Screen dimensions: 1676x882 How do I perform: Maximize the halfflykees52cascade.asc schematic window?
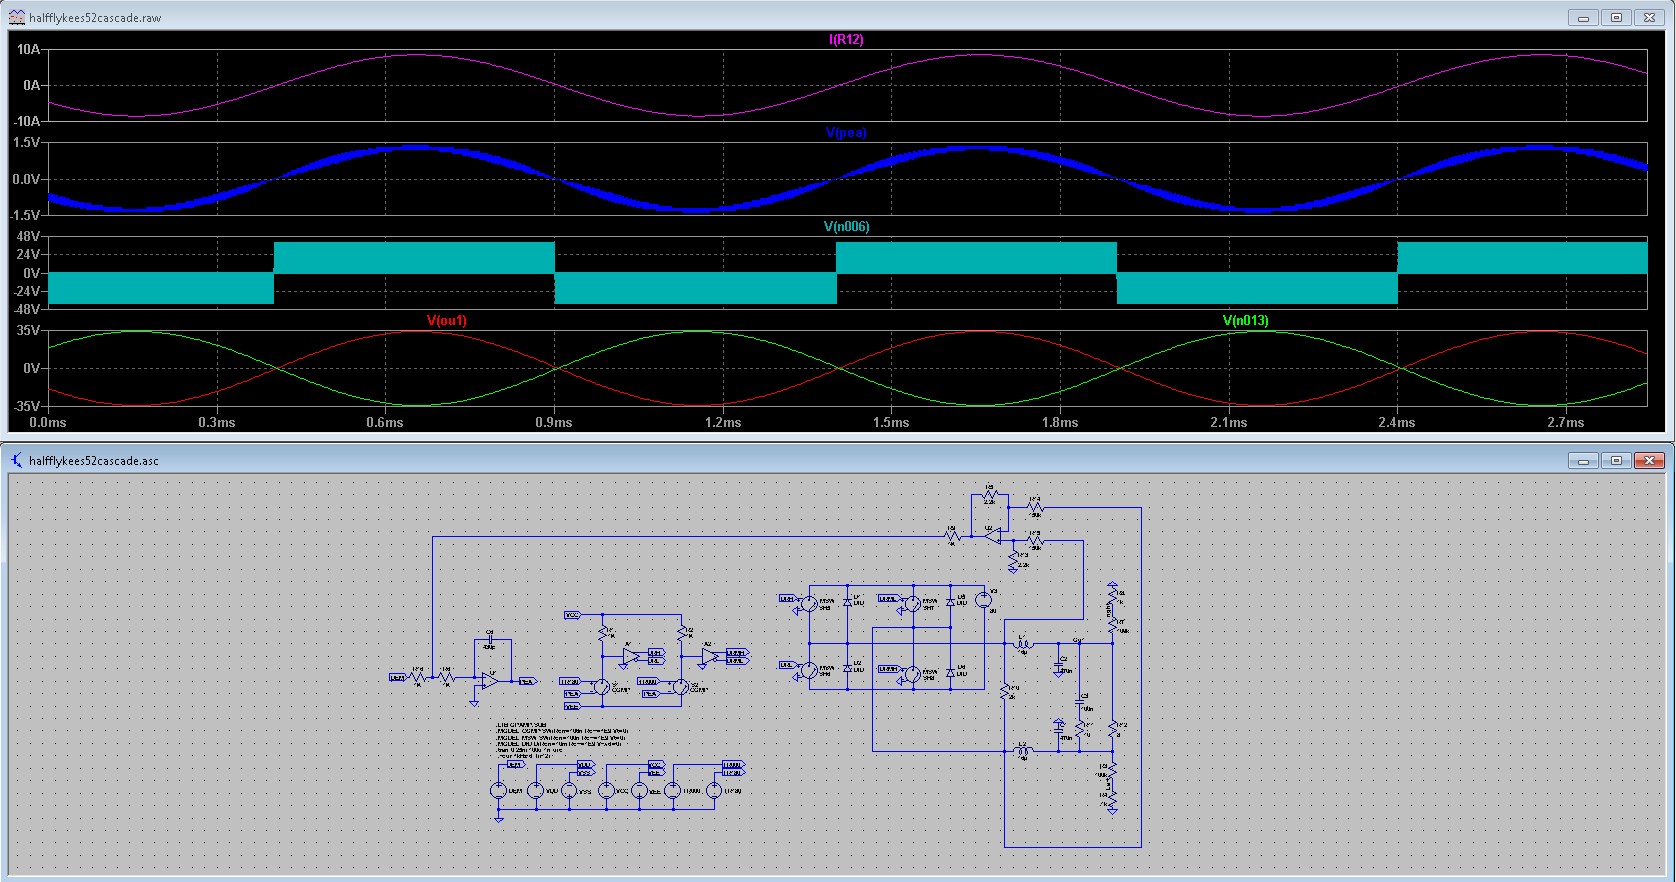pos(1616,460)
